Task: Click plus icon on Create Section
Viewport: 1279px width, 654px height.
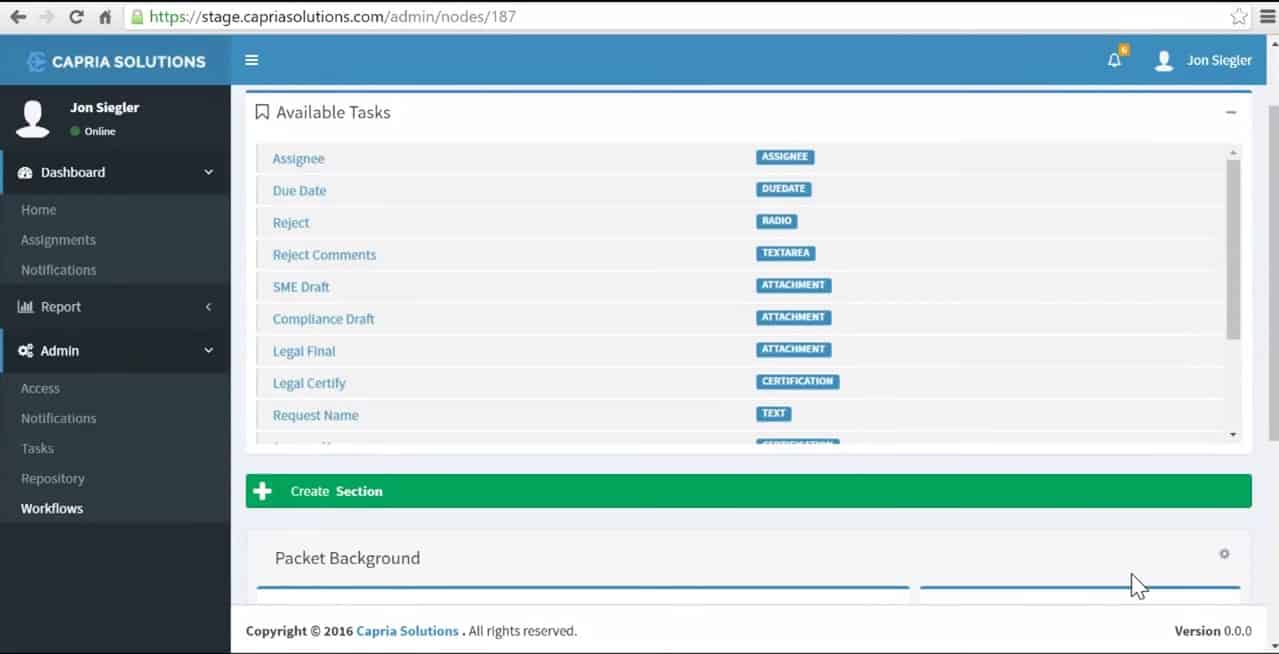Action: (263, 491)
